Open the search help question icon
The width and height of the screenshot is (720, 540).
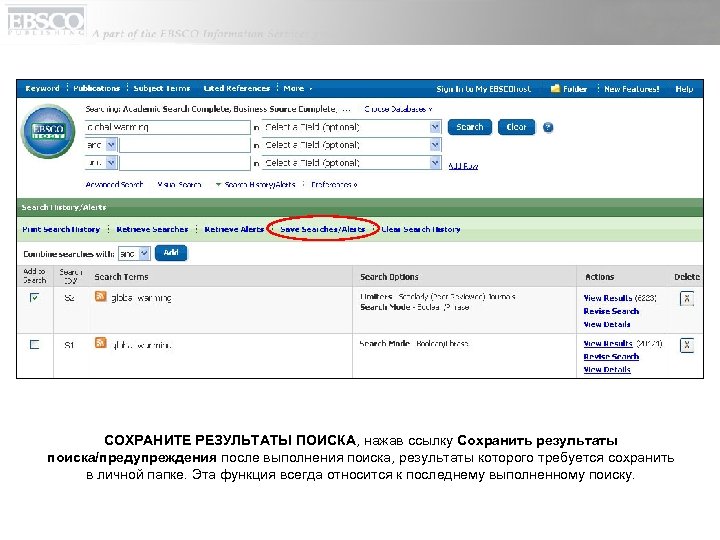(548, 128)
